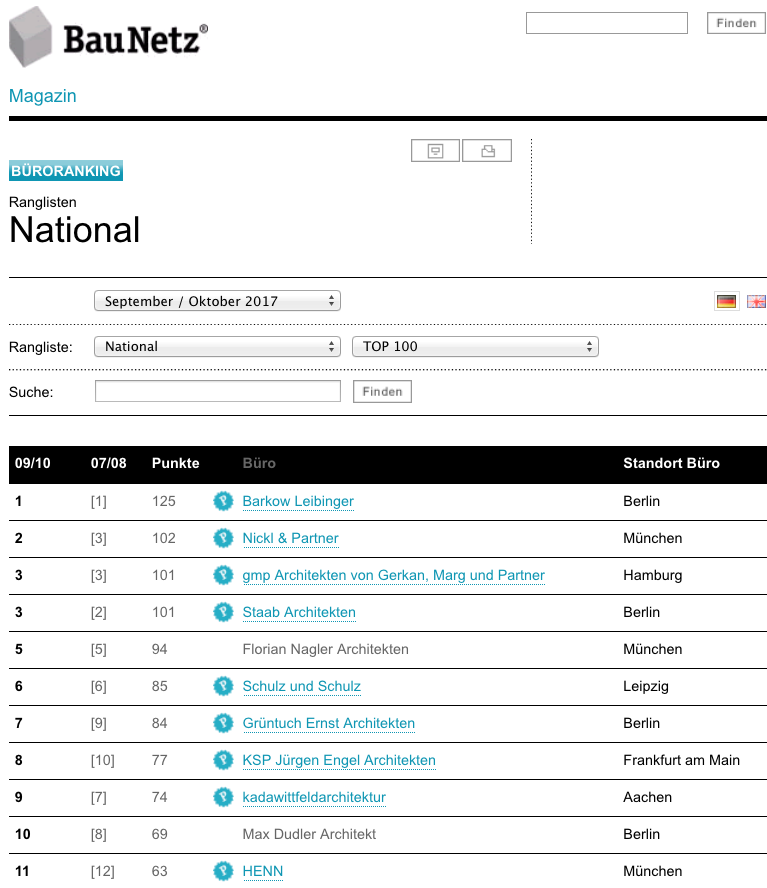Focus the top header search field
The image size is (767, 888).
607,23
